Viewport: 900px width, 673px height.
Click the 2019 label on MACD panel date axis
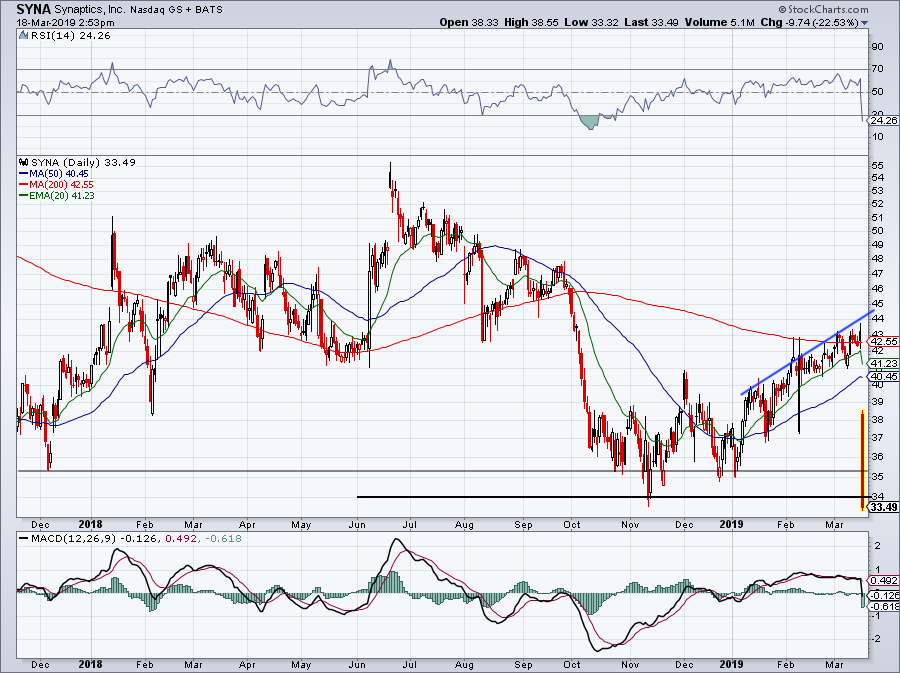coord(731,665)
